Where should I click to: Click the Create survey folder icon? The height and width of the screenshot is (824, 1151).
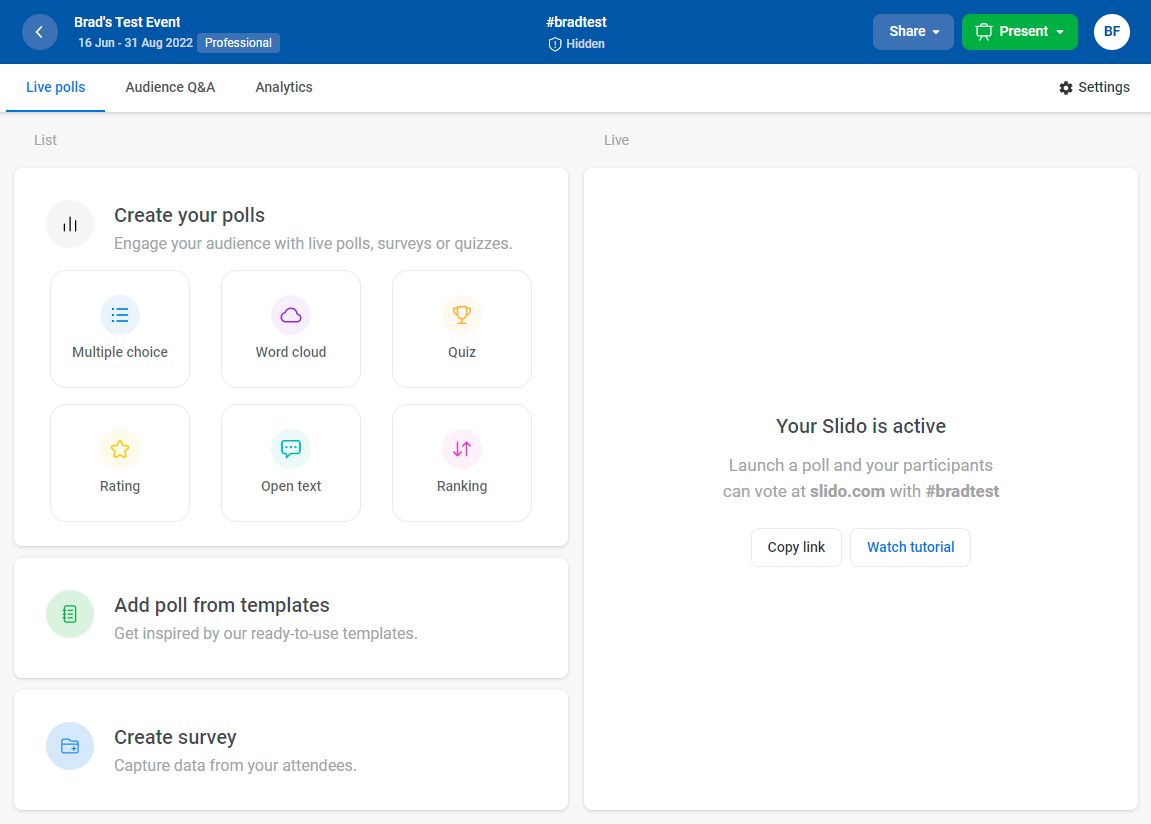pos(69,746)
